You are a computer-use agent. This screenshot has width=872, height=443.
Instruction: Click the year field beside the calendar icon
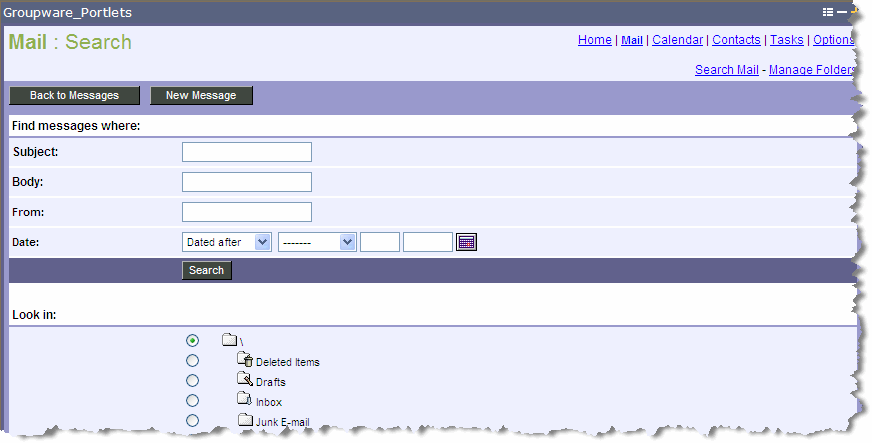(428, 242)
